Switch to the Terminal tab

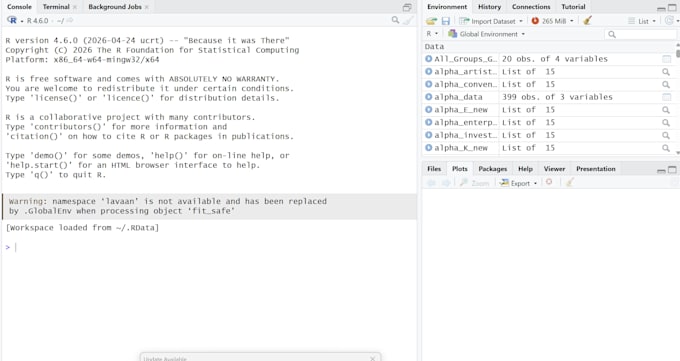click(x=56, y=7)
